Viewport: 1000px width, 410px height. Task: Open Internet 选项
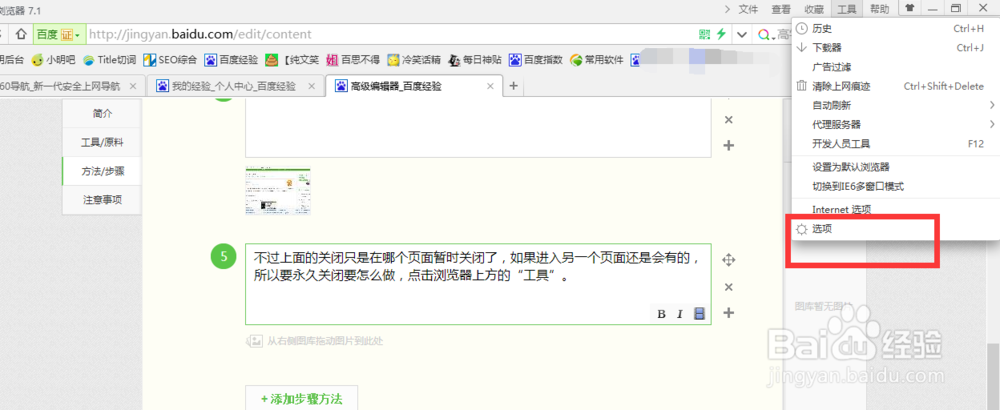tap(895, 209)
